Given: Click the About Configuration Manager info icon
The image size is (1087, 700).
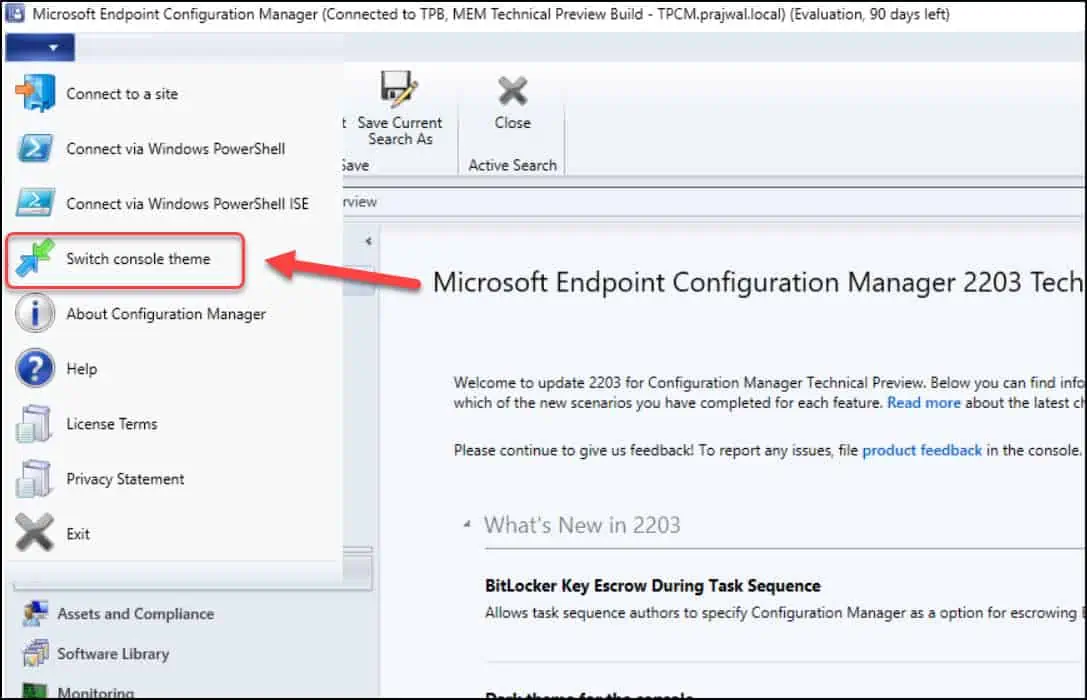Looking at the screenshot, I should tap(35, 313).
